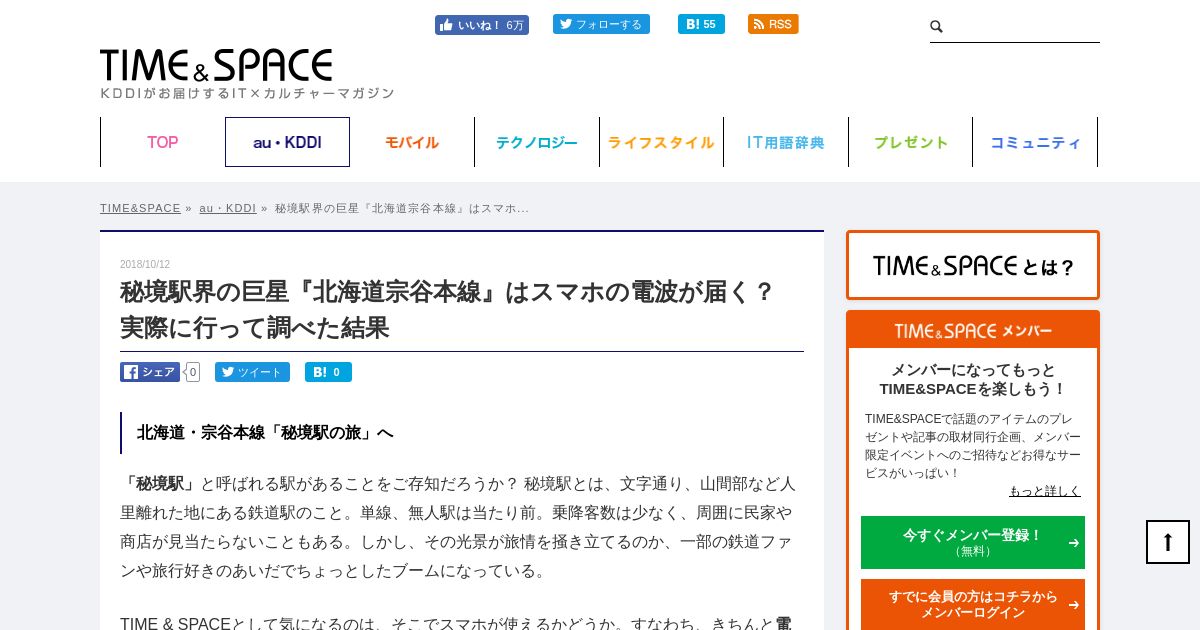1200x630 pixels.
Task: Open the モバイル navigation tab
Action: (412, 142)
